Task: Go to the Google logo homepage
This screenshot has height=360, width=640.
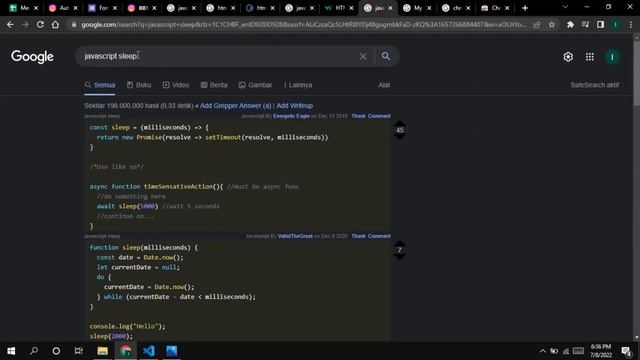Action: click(32, 57)
